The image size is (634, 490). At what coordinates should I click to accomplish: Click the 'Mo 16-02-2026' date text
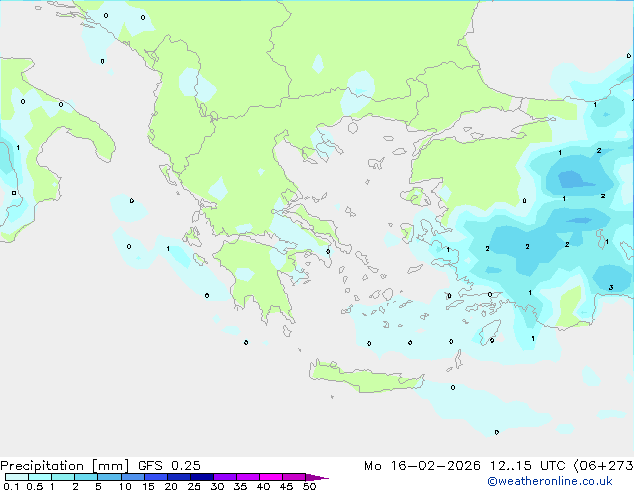tap(422, 466)
